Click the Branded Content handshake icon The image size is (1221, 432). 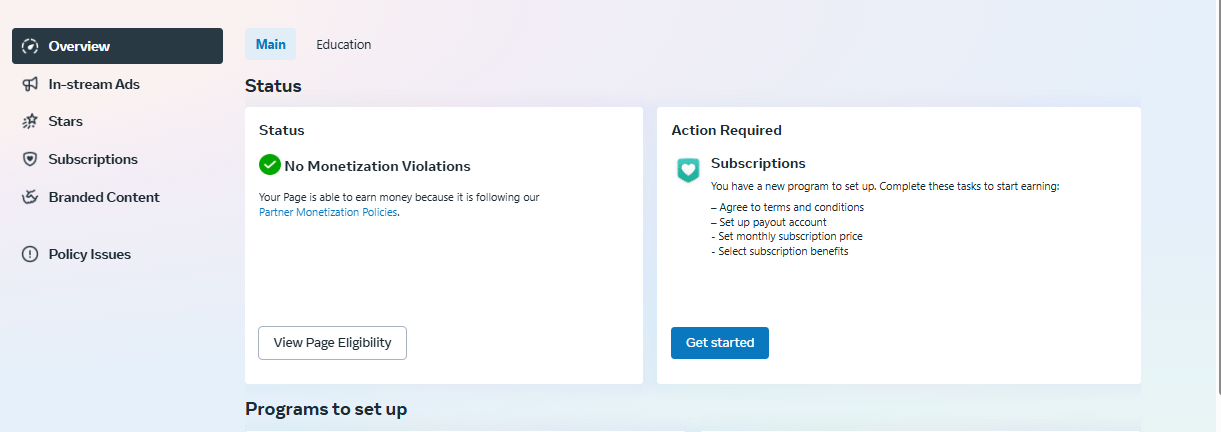pos(30,197)
